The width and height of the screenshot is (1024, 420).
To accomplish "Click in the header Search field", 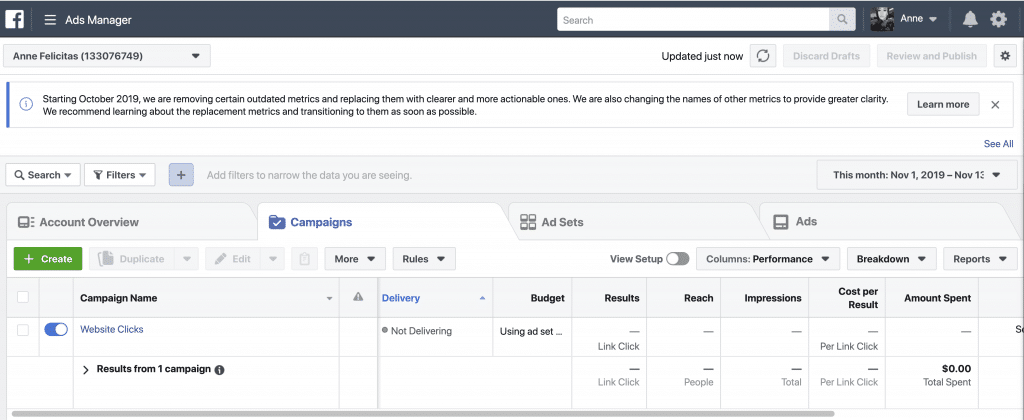I will pos(693,20).
